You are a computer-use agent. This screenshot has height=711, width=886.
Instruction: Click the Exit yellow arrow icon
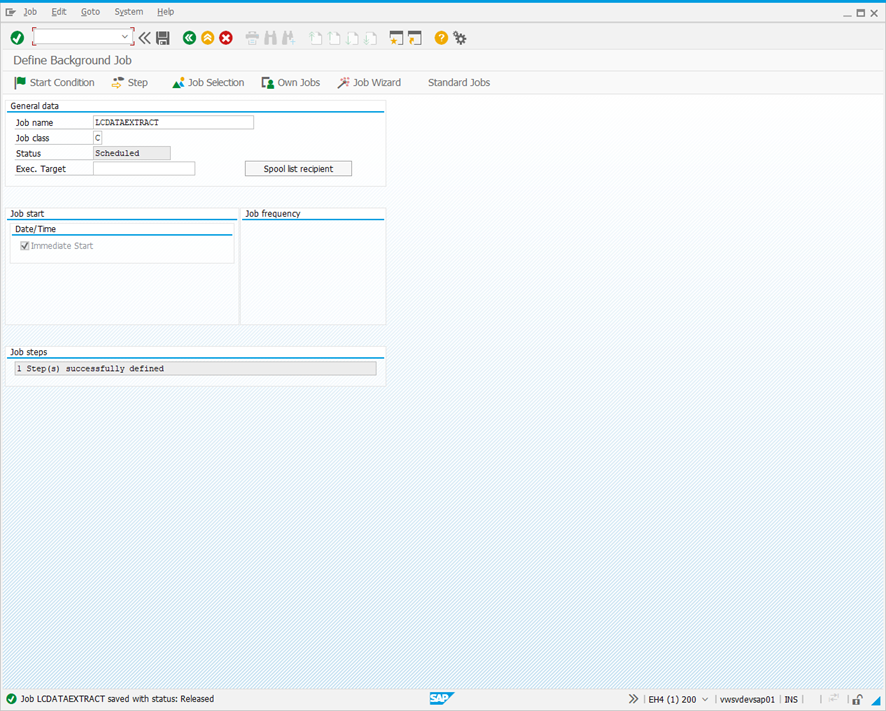coord(207,37)
